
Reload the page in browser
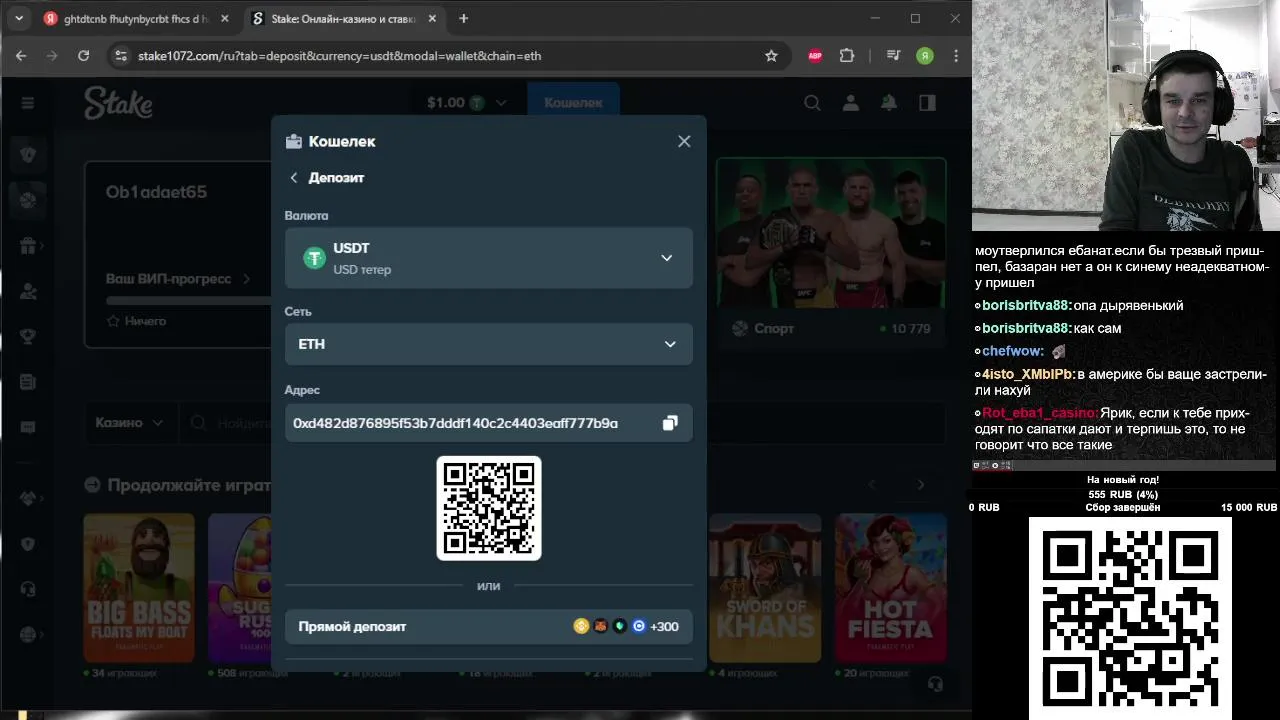83,56
